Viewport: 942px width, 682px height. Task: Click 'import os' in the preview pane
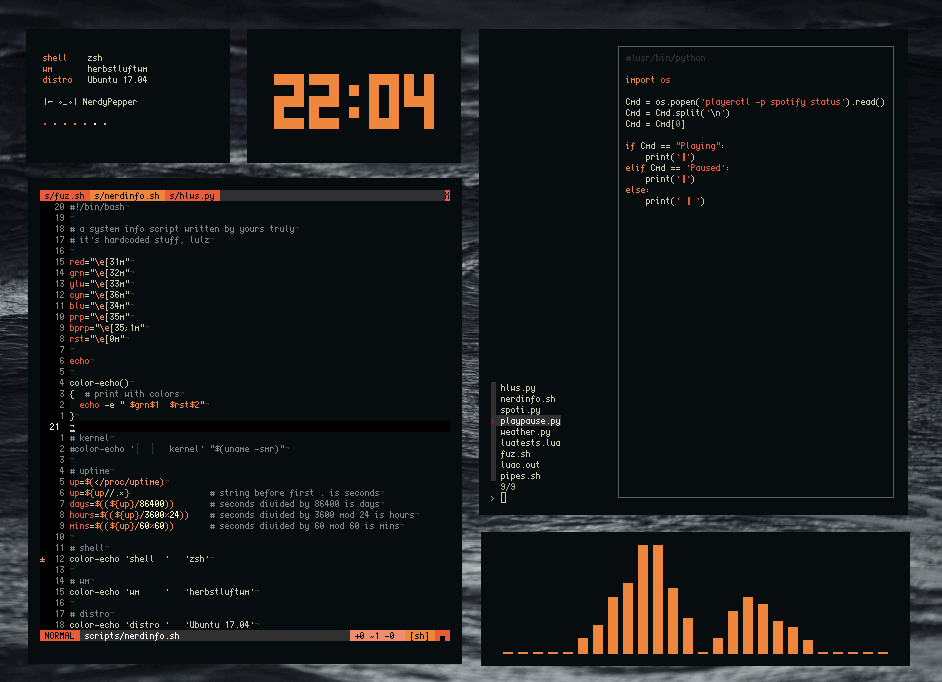[x=648, y=80]
